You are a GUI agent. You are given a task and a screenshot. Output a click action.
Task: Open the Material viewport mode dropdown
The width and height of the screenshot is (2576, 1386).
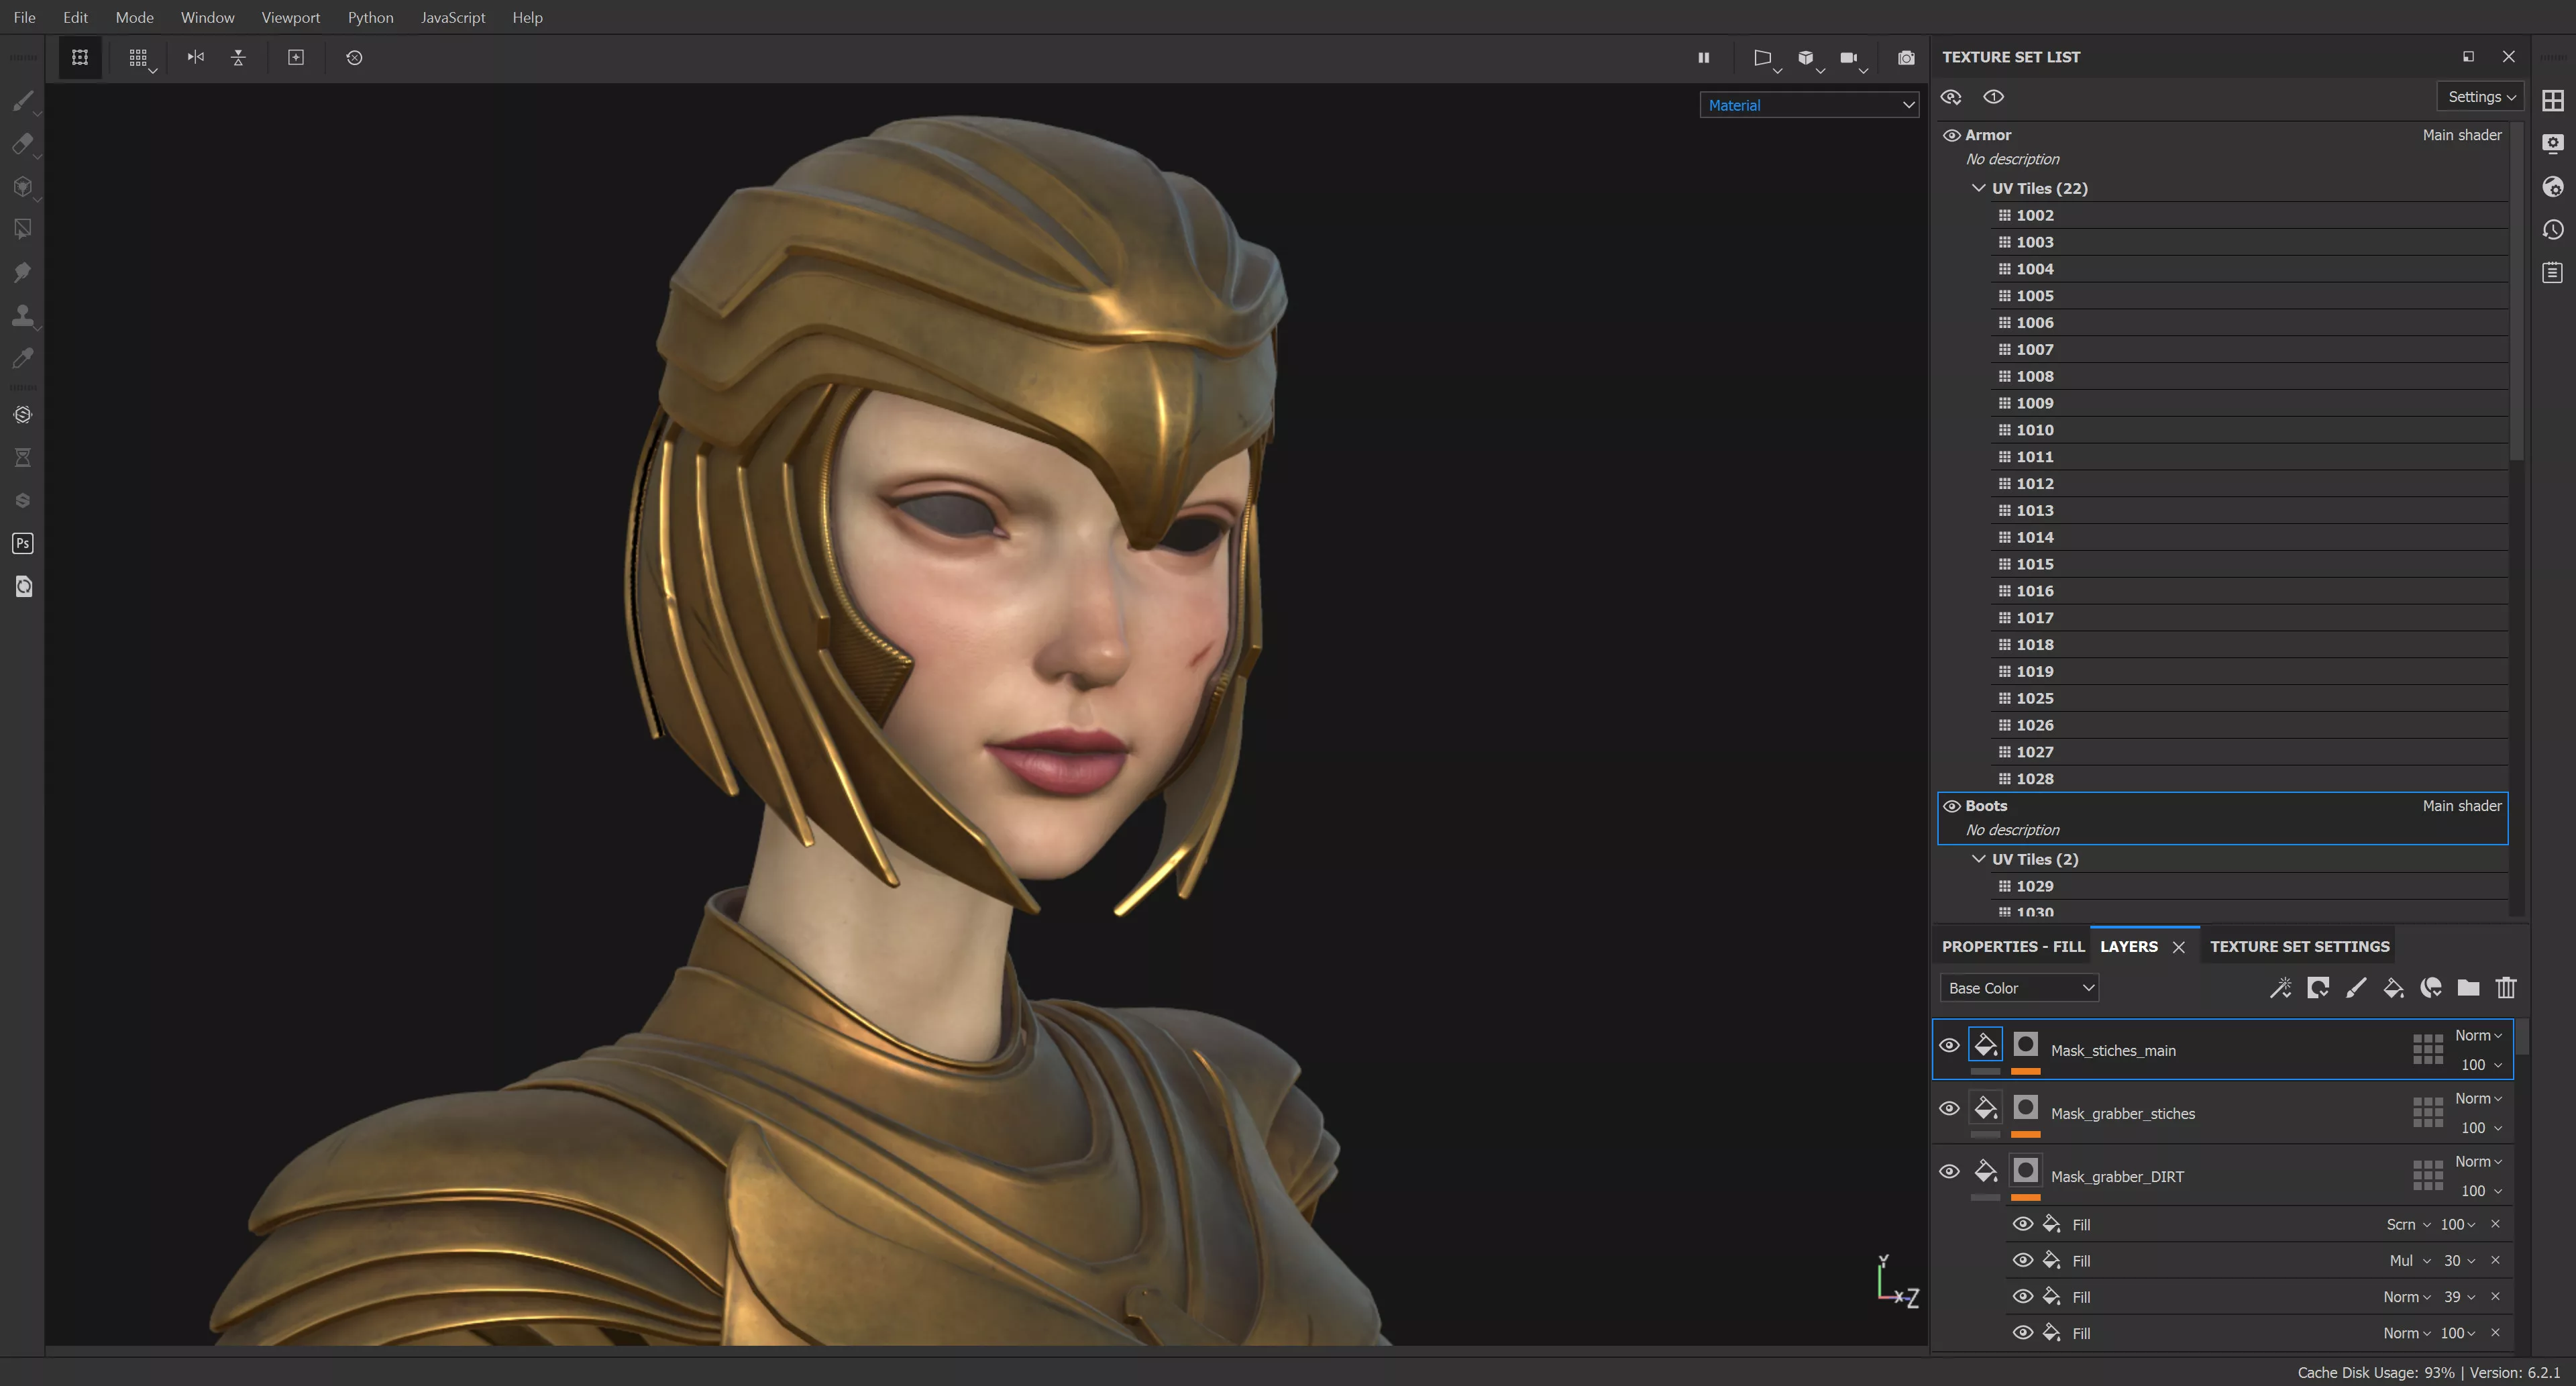[x=1809, y=105]
